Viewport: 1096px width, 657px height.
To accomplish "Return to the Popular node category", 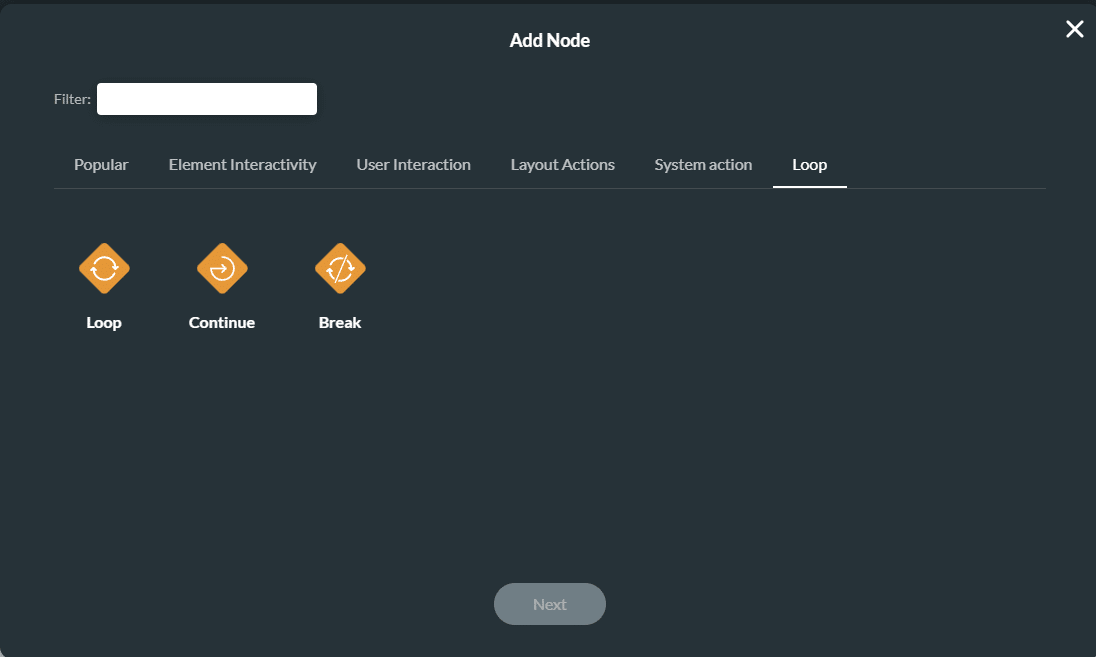I will click(x=101, y=164).
